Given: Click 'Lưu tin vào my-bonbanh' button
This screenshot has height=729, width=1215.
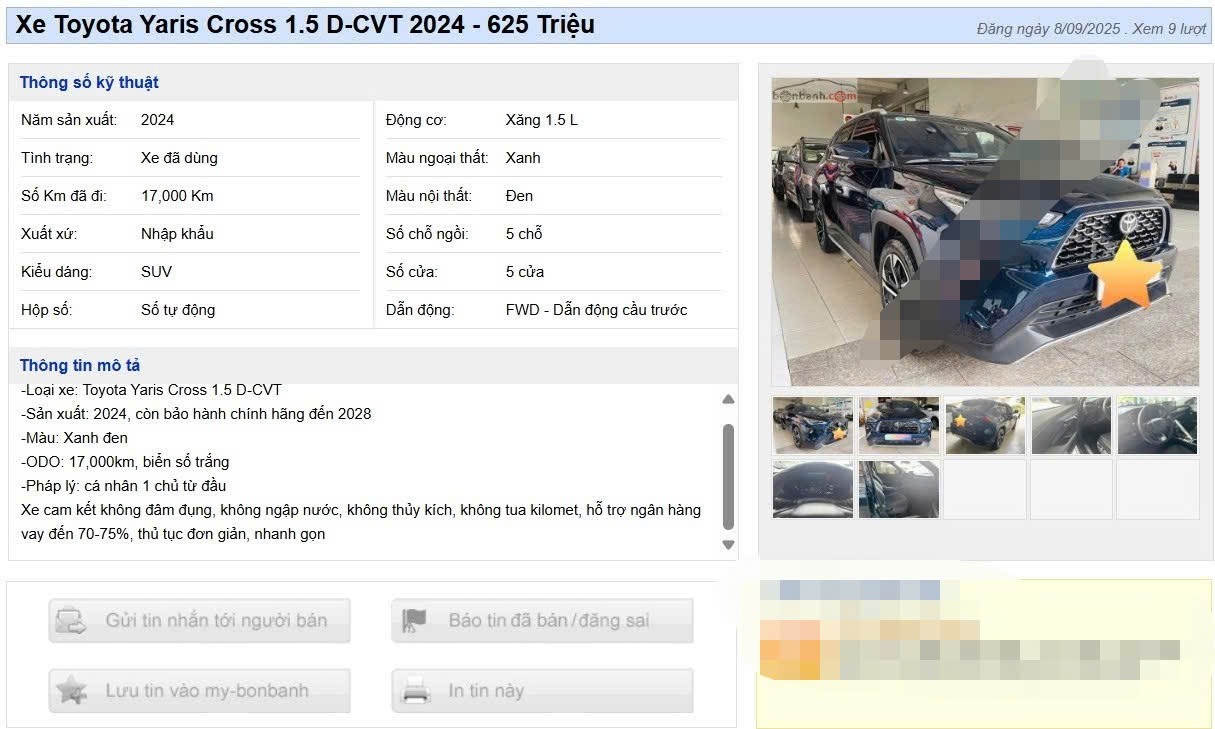Looking at the screenshot, I should (200, 690).
